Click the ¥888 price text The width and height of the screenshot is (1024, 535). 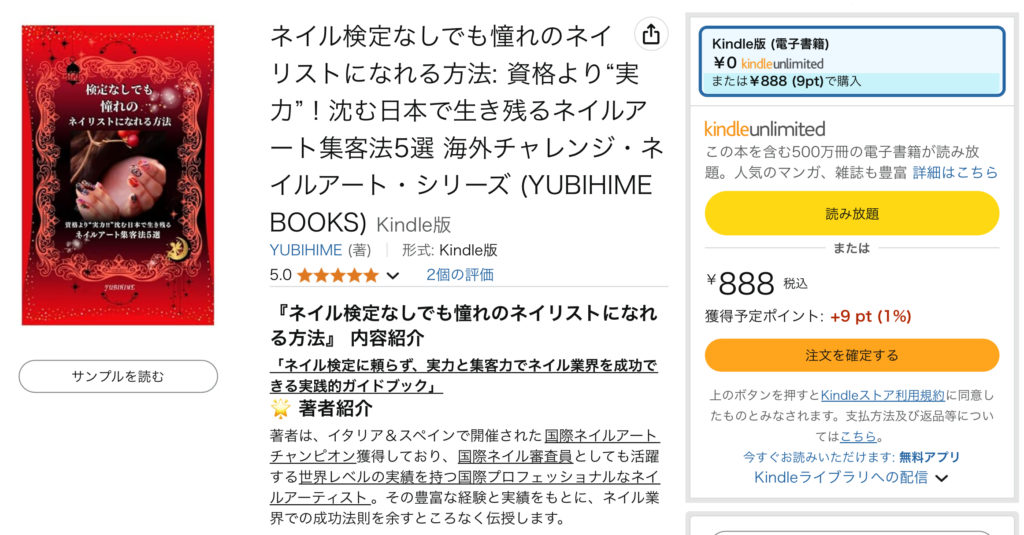[746, 284]
